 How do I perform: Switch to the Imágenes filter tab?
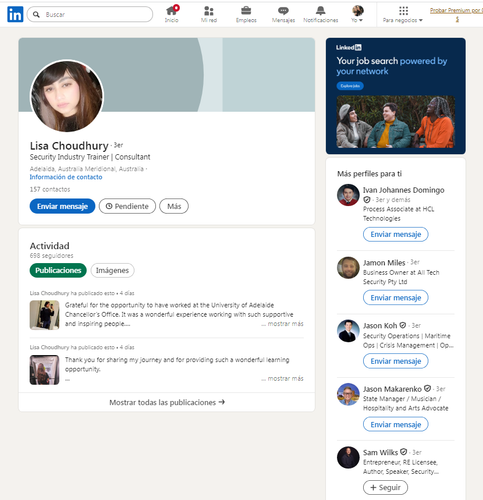(x=112, y=270)
